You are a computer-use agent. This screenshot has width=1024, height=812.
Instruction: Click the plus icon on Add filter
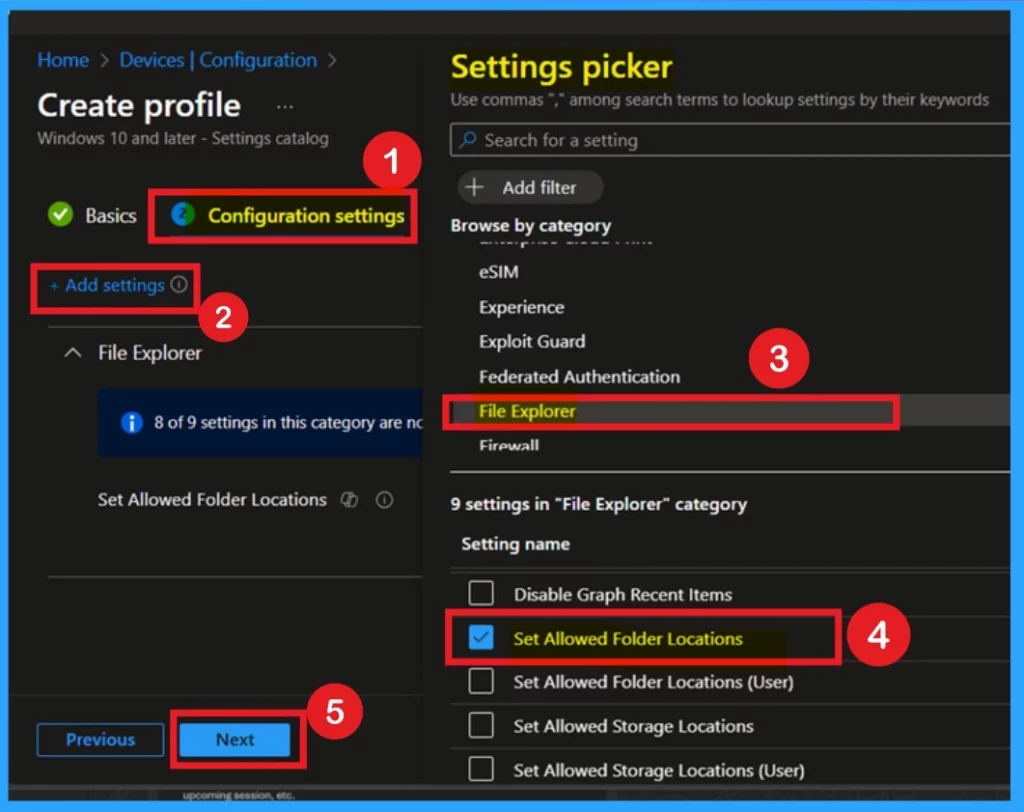point(474,187)
